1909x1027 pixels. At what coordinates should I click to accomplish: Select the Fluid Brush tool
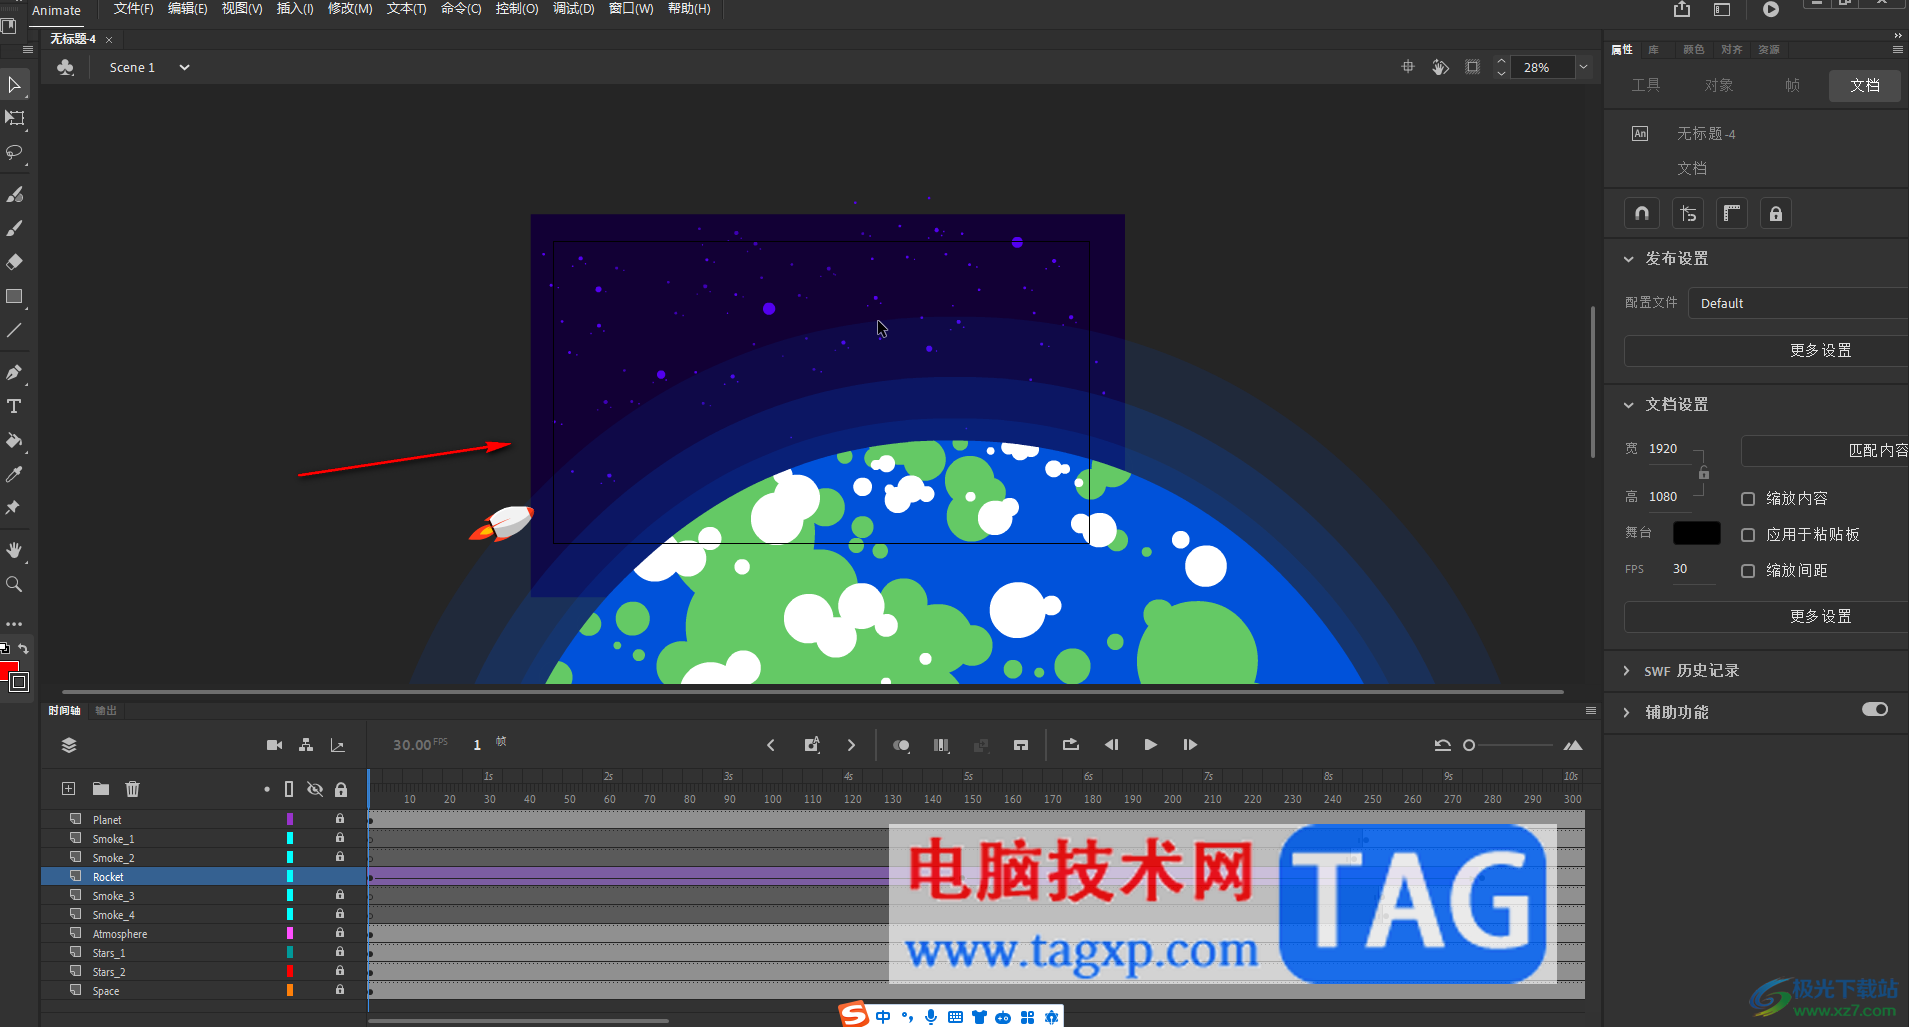[x=14, y=194]
